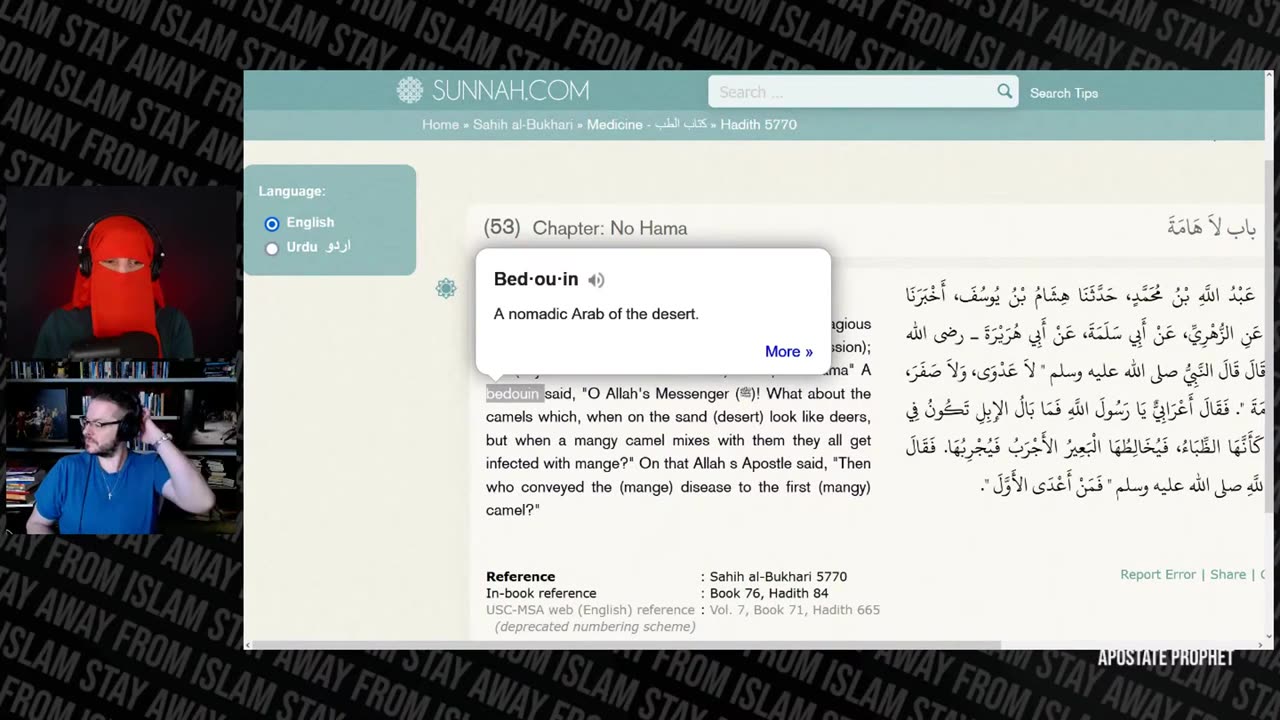Click the horizontal scrollbar at page bottom
This screenshot has width=1280, height=720.
(x=625, y=645)
